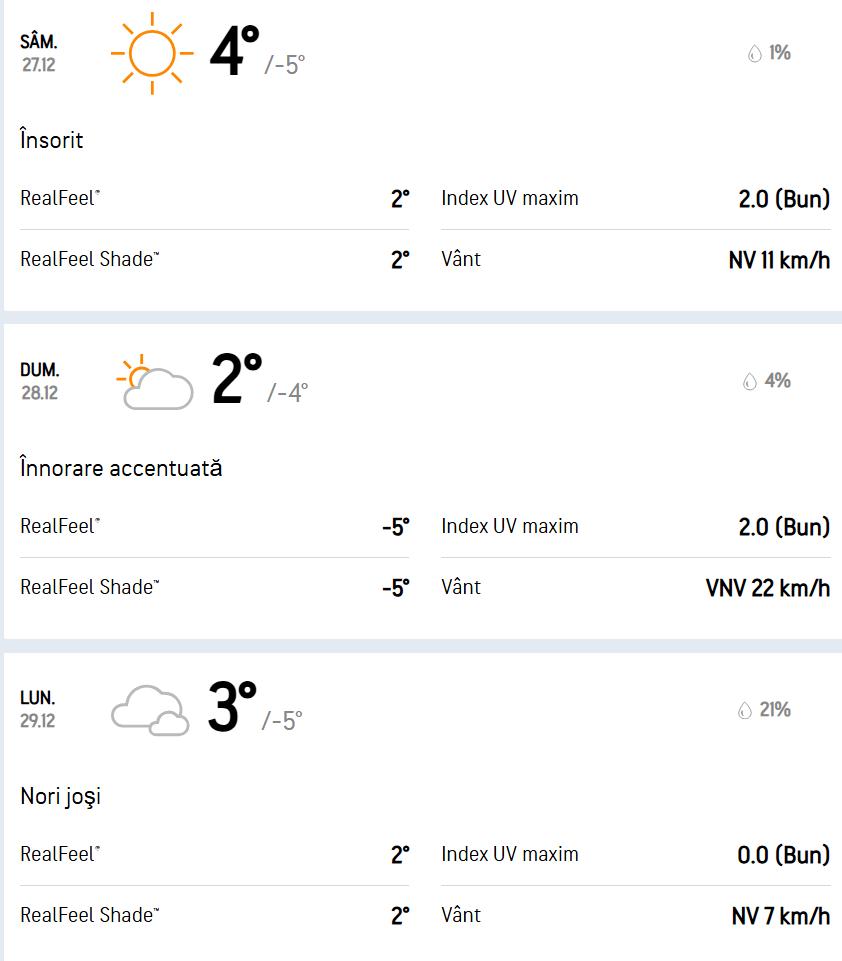The height and width of the screenshot is (961, 842).
Task: Click Saturday's 4° high temperature
Action: tap(234, 51)
